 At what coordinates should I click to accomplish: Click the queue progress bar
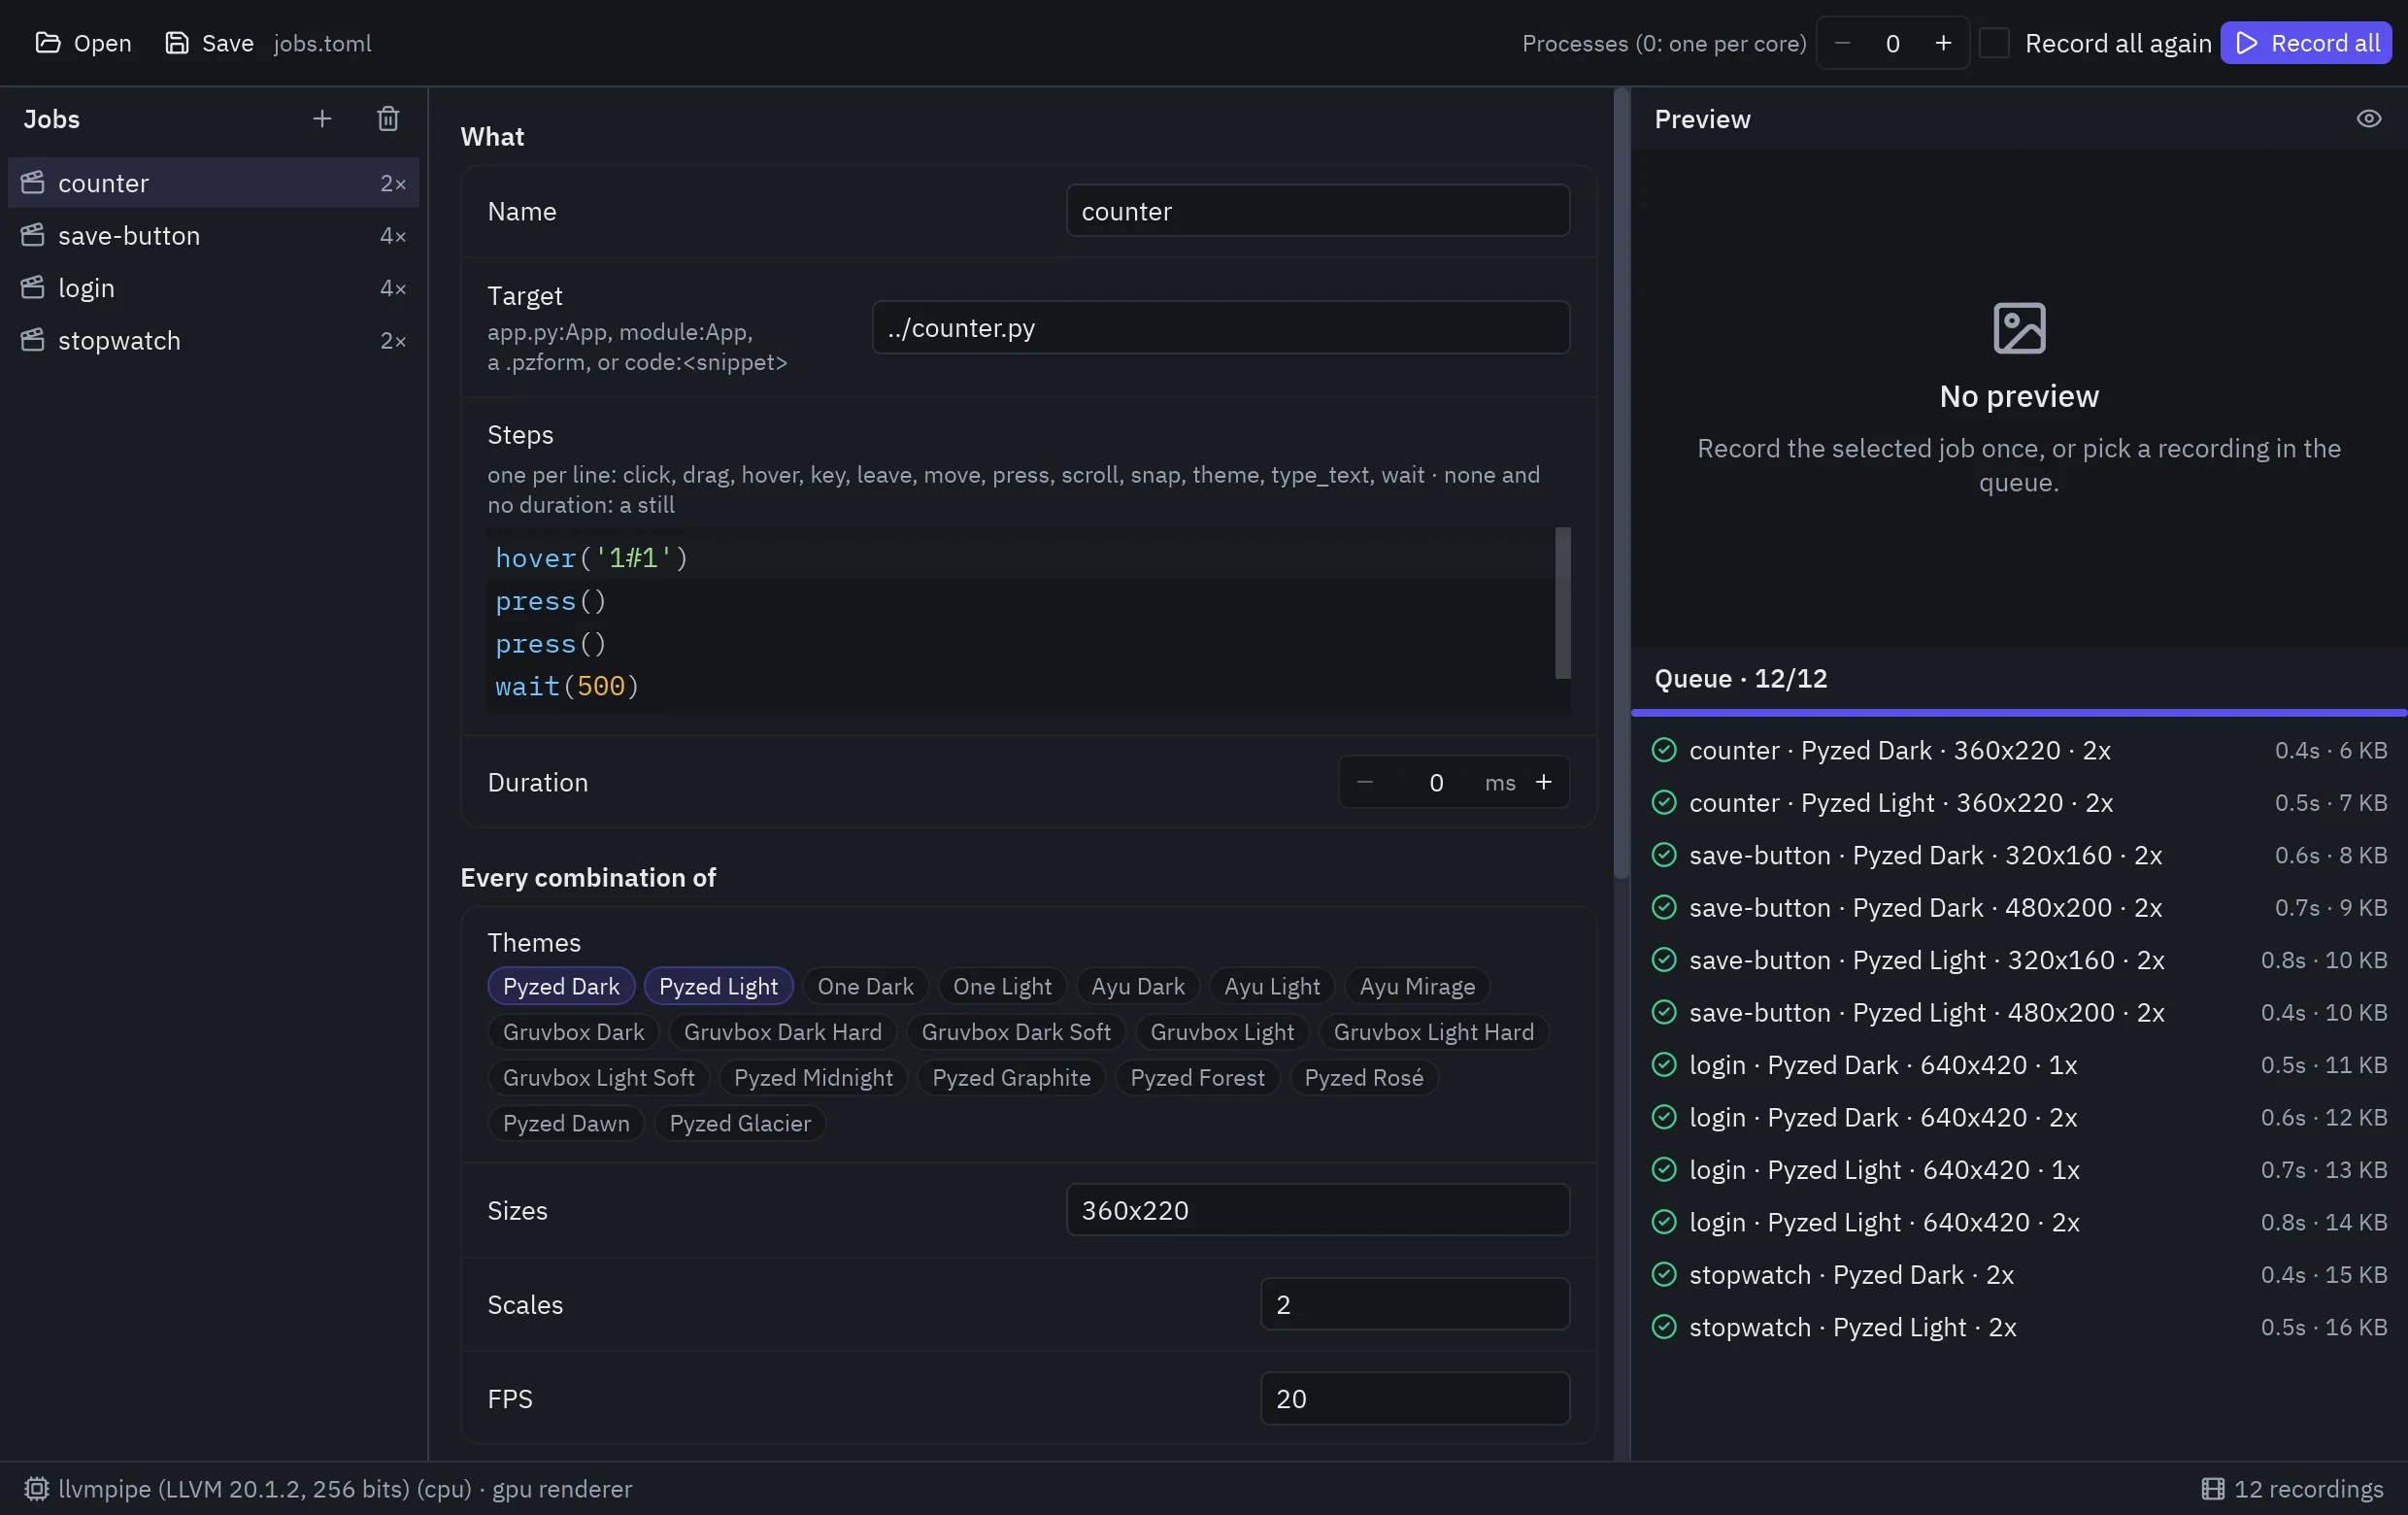tap(2018, 712)
